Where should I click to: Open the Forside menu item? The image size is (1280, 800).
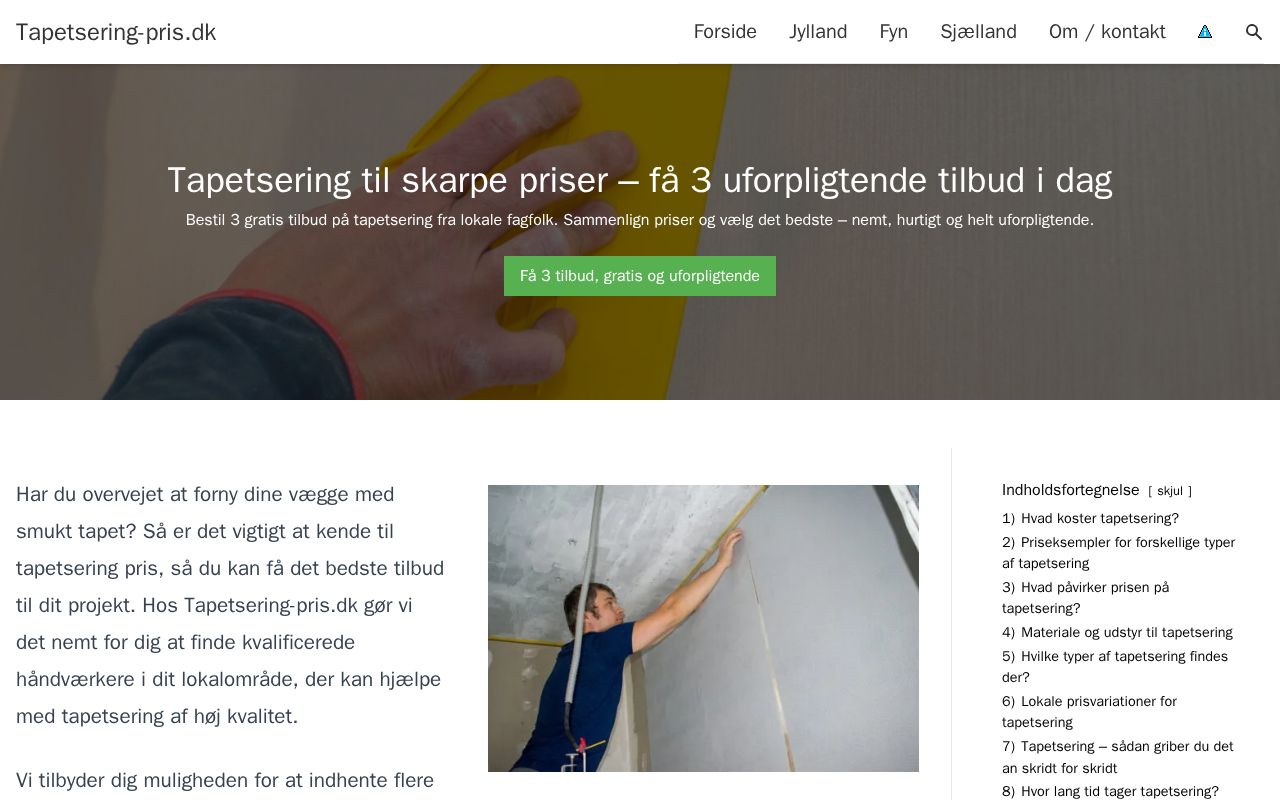725,32
